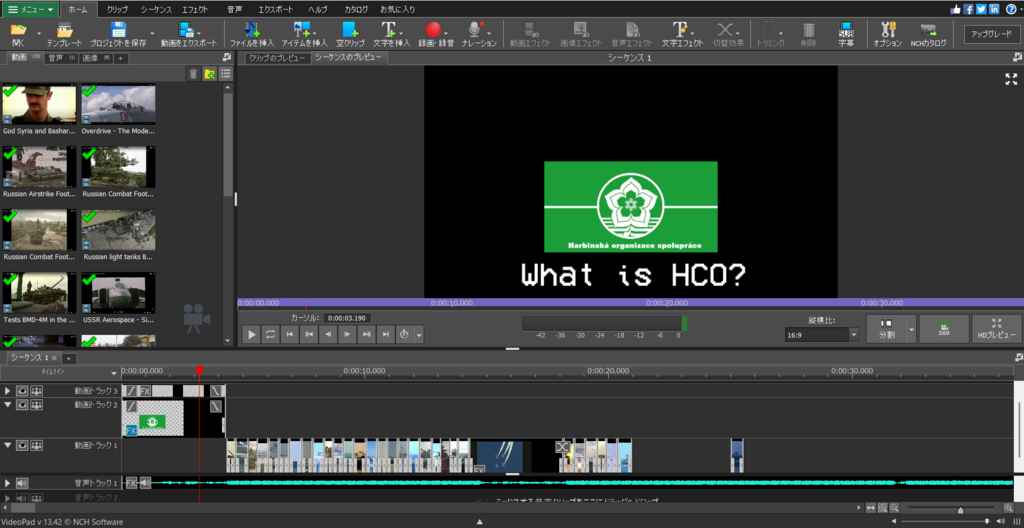Toggle loop playback button
1024x528 pixels.
tap(270, 334)
